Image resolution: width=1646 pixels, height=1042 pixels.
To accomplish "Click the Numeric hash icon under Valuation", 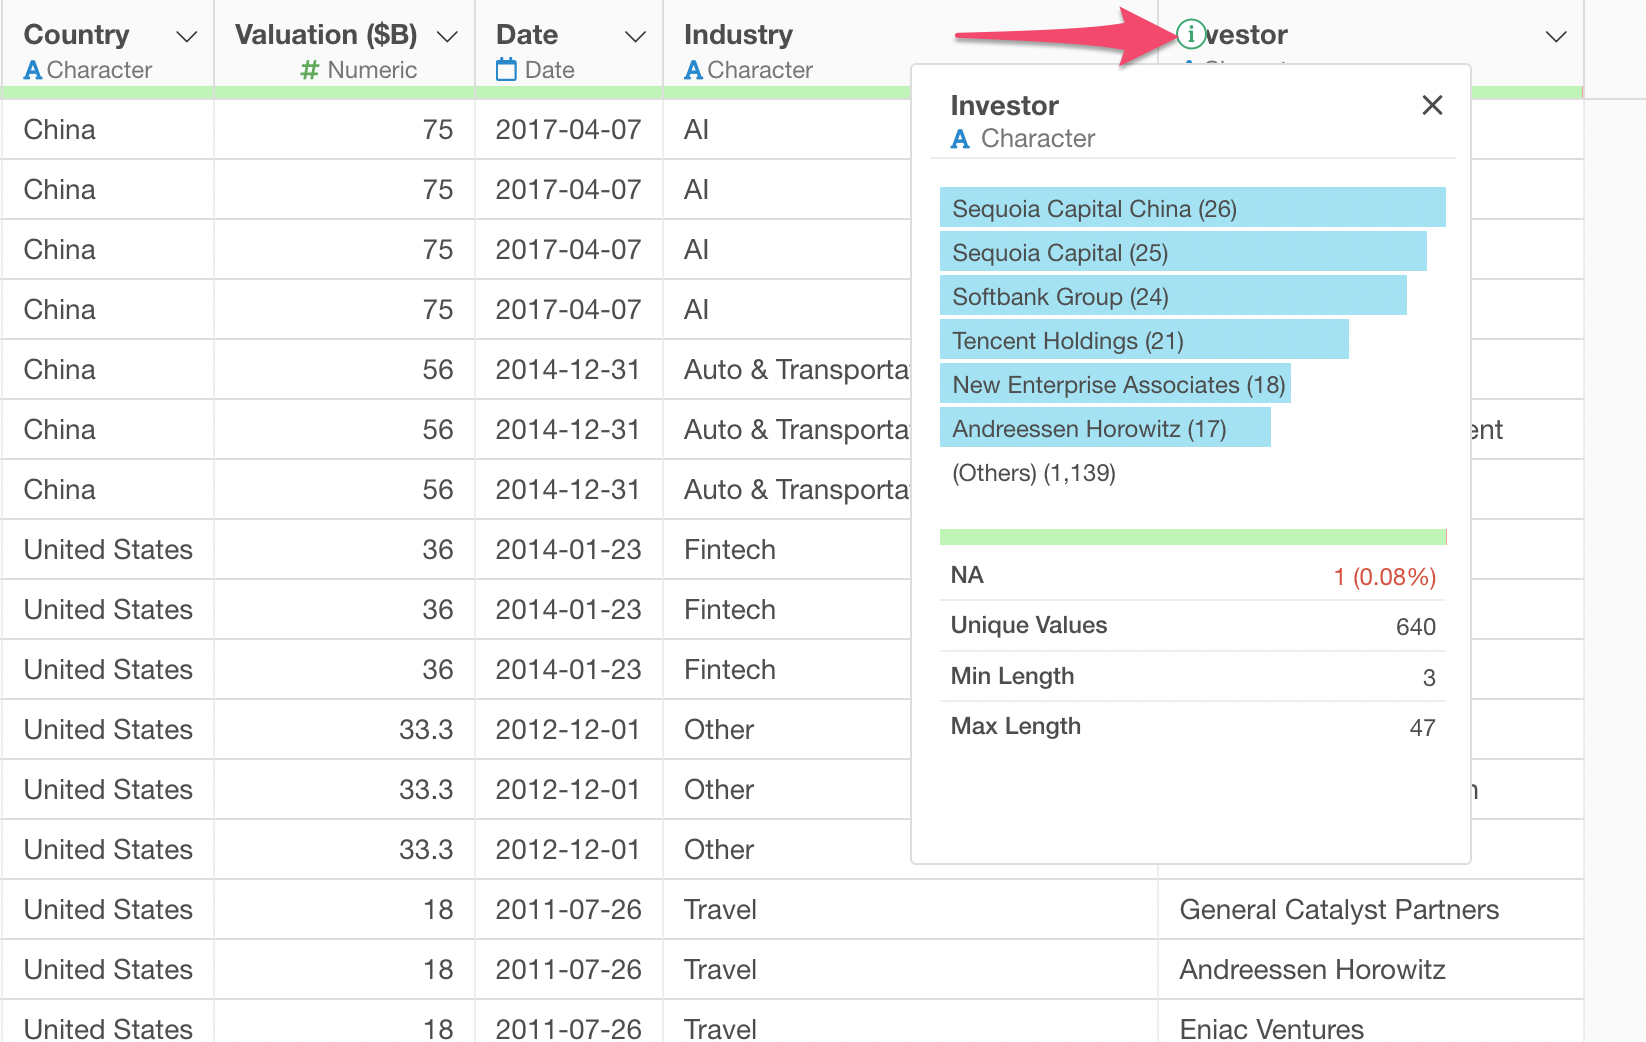I will [x=310, y=71].
